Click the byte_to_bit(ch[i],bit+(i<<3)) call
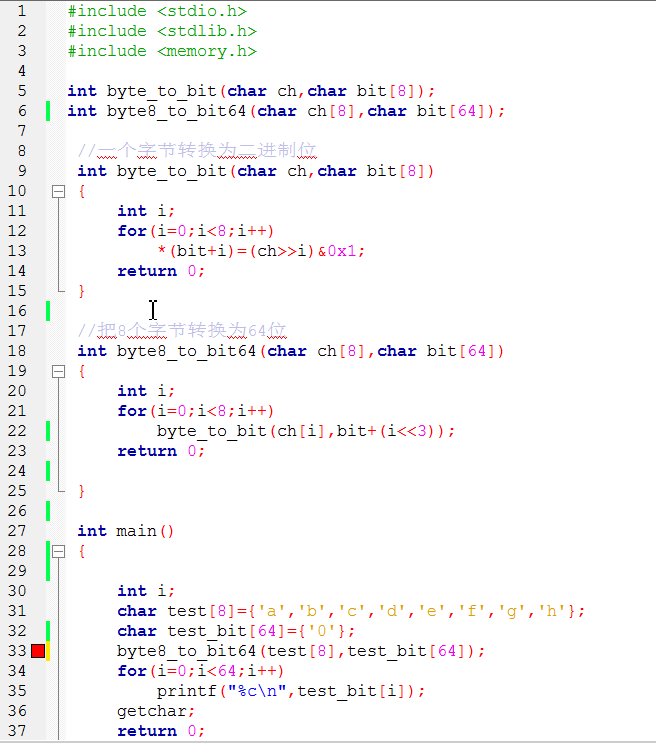This screenshot has height=743, width=656. coord(306,431)
